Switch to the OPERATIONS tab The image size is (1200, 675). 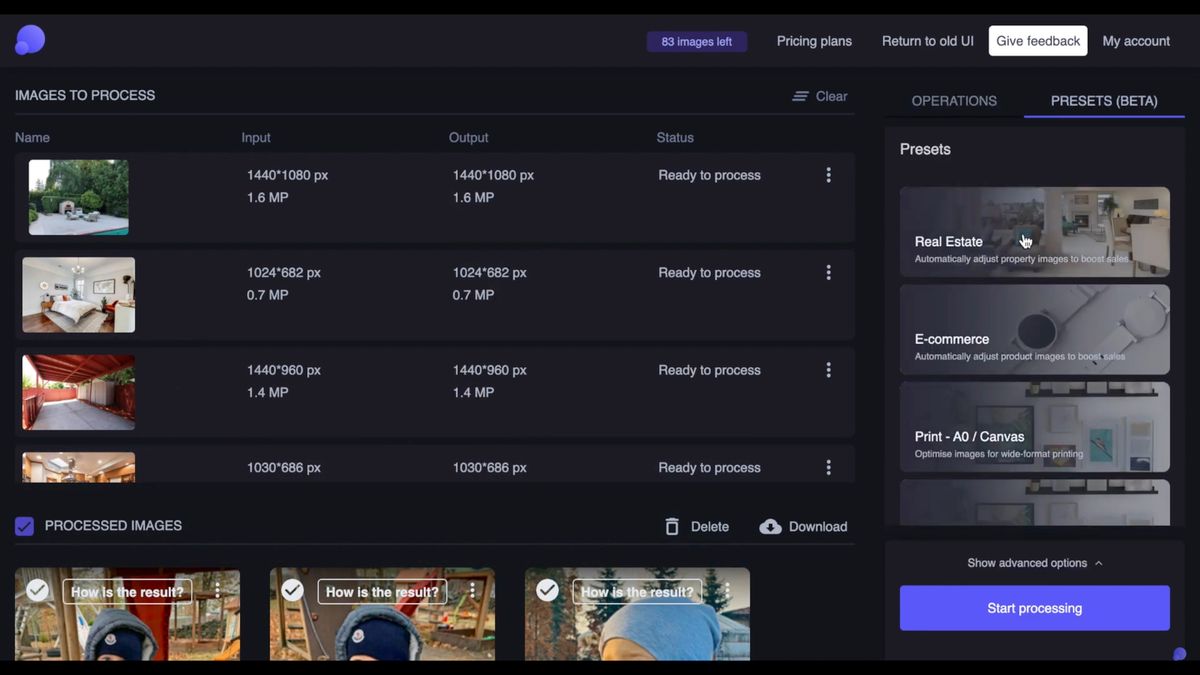tap(954, 101)
